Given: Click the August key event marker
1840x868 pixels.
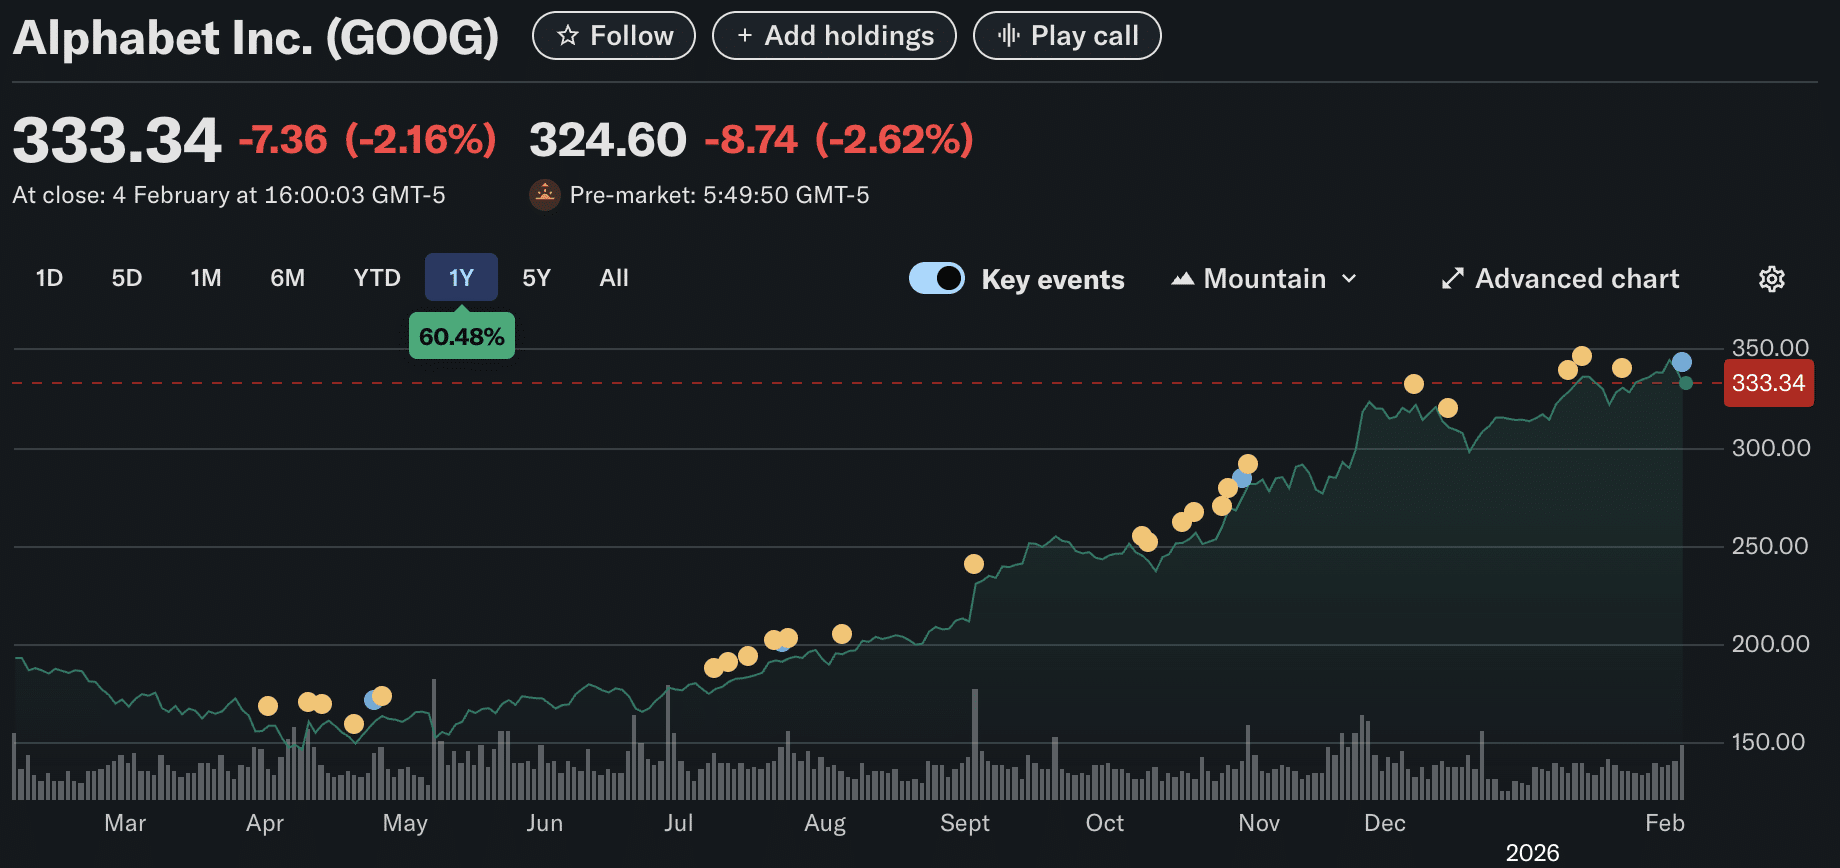Looking at the screenshot, I should click(x=842, y=634).
